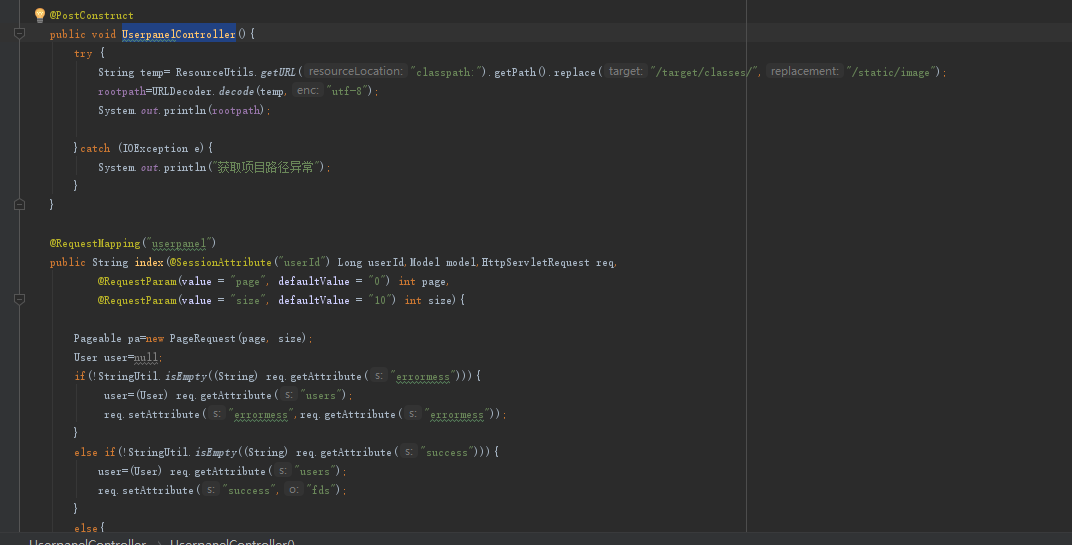This screenshot has width=1072, height=545.
Task: Click the index method name
Action: [149, 262]
